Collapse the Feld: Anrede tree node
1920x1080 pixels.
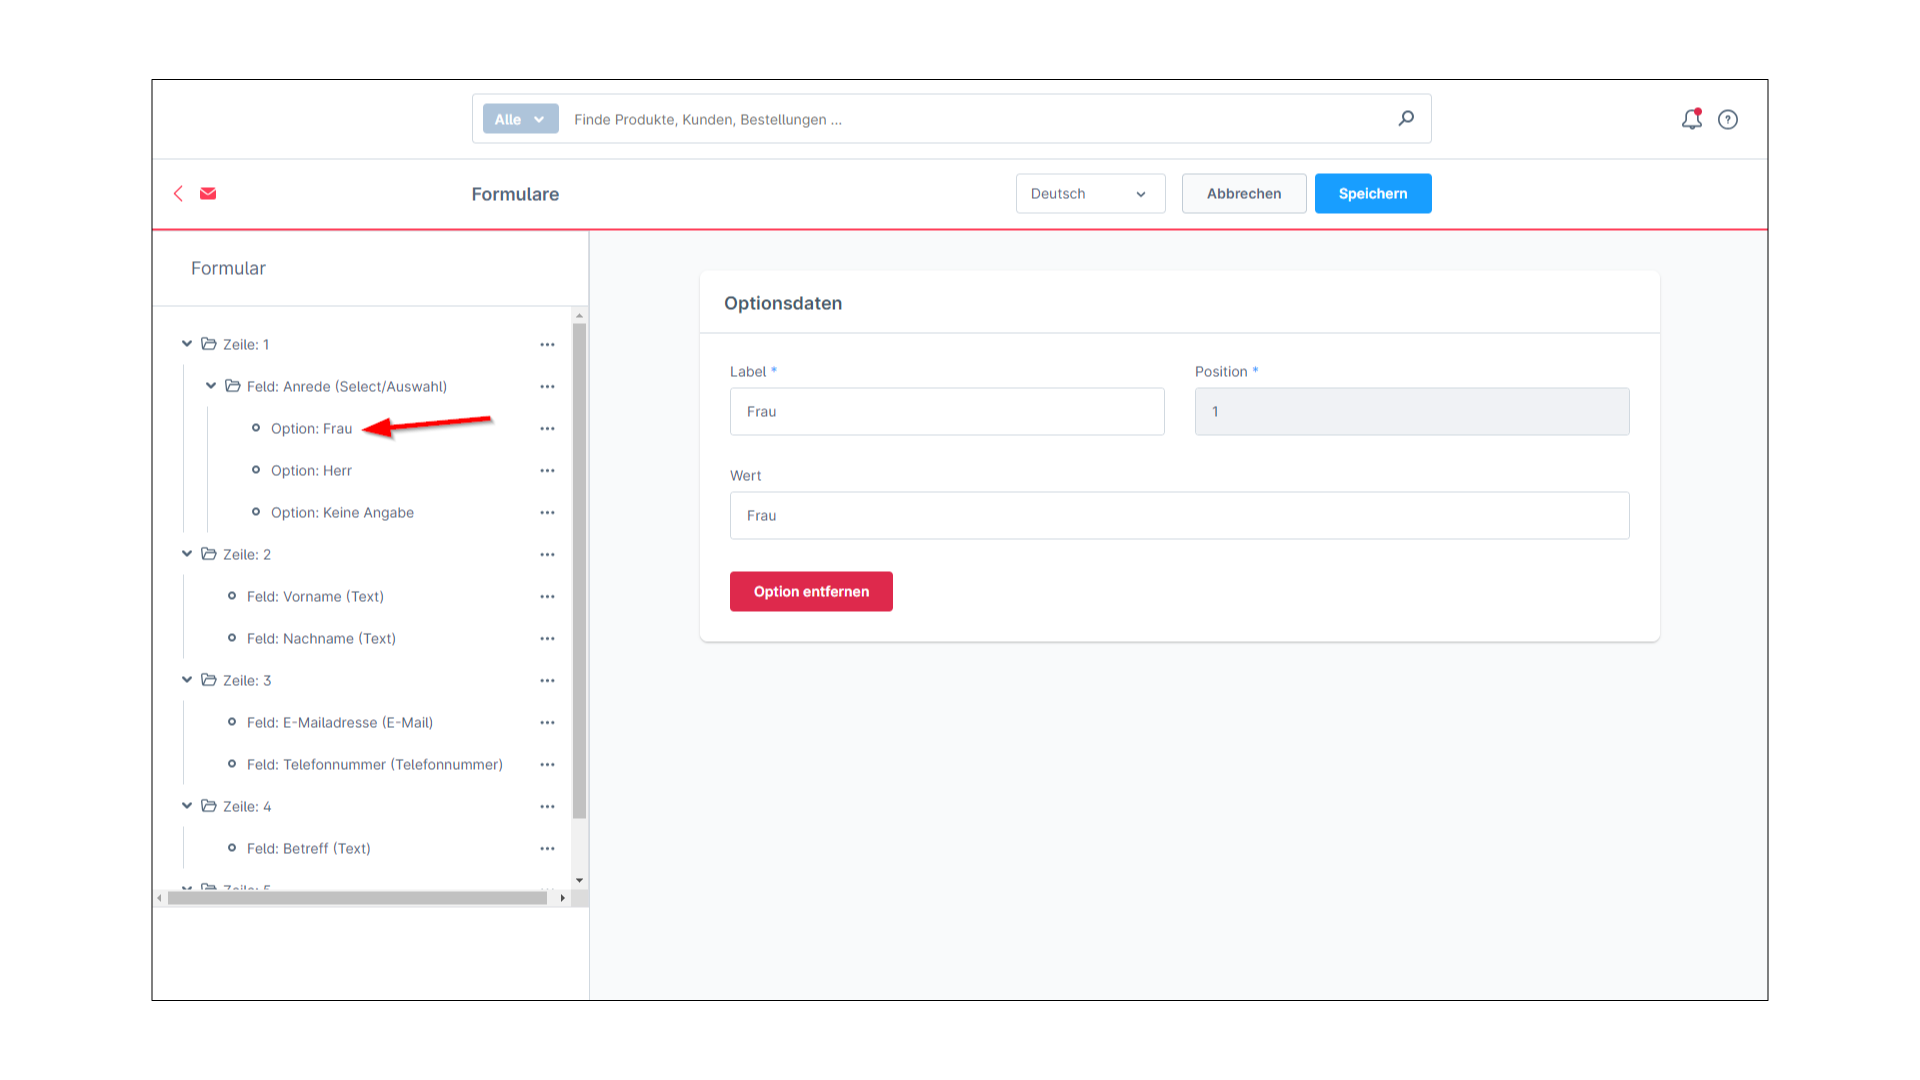pos(211,386)
